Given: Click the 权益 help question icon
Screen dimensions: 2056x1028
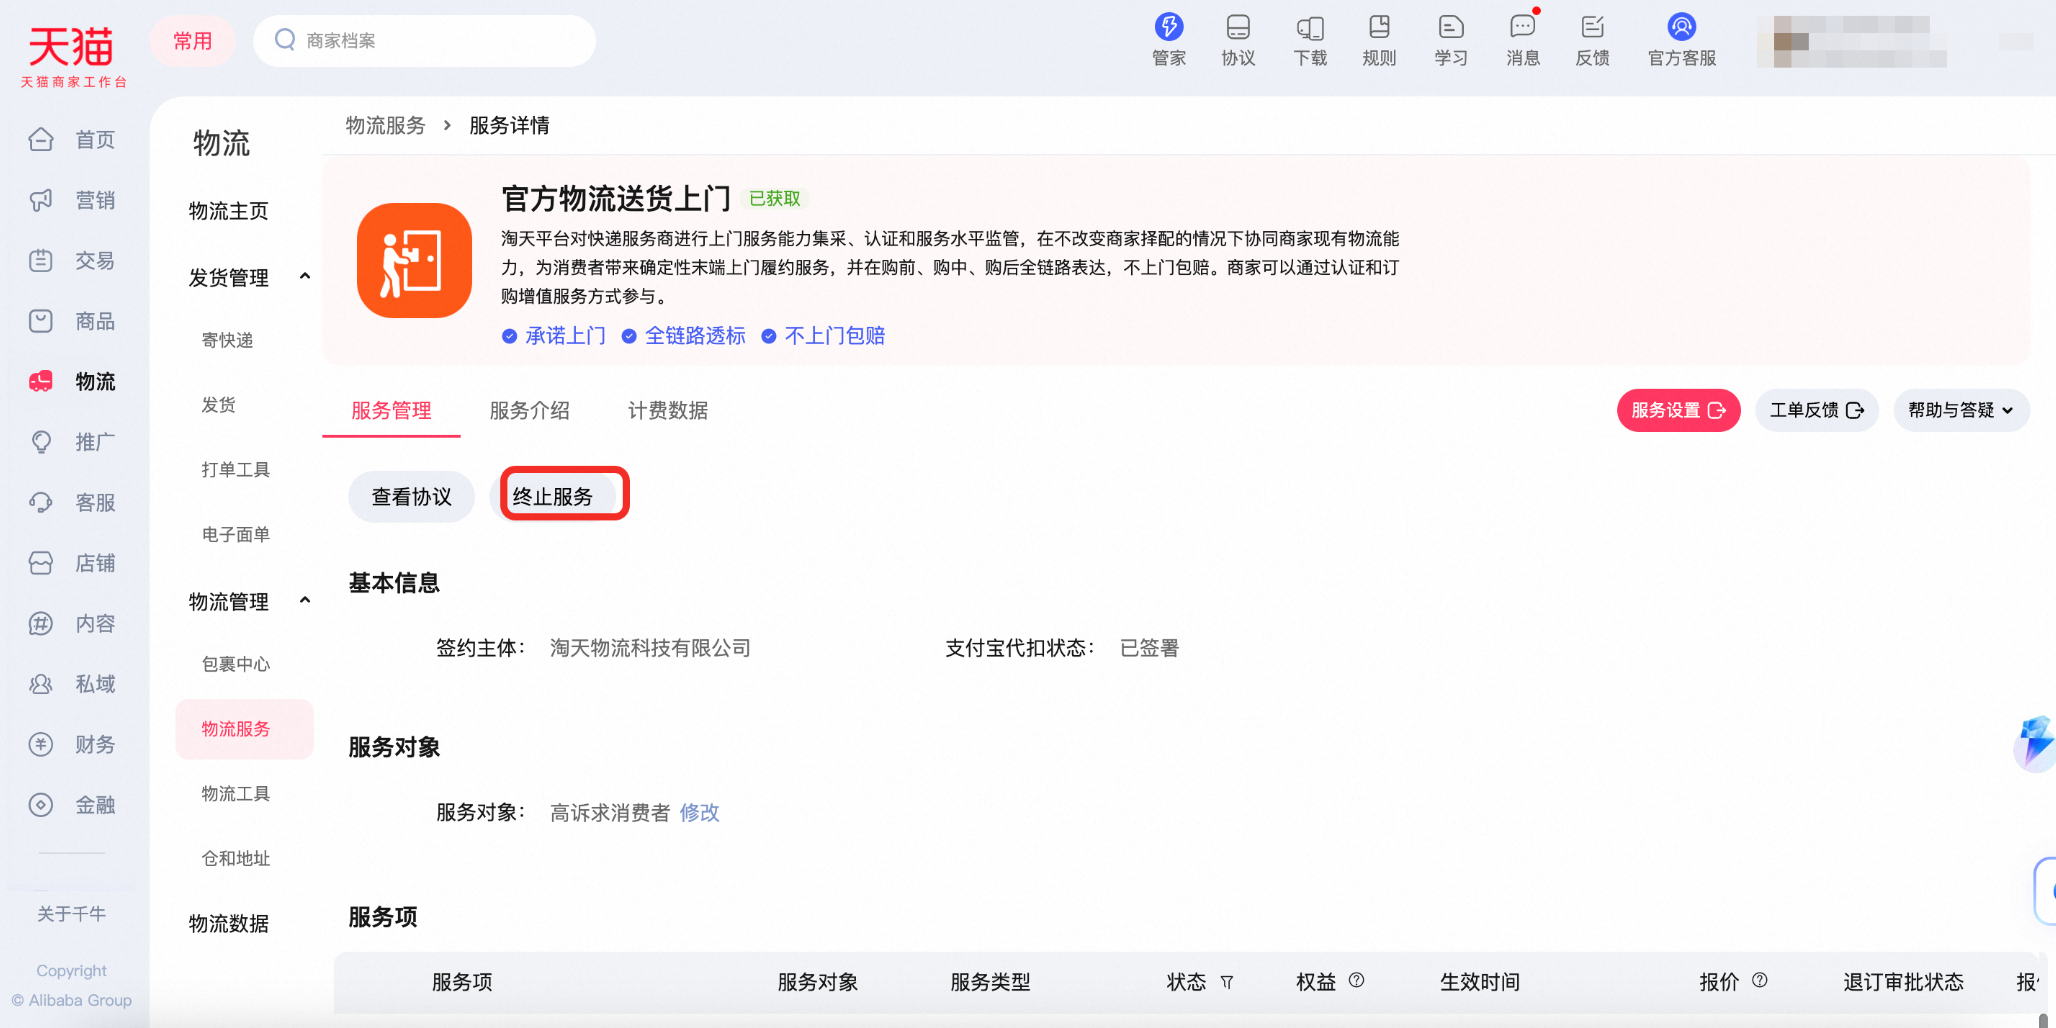Looking at the screenshot, I should (x=1356, y=981).
